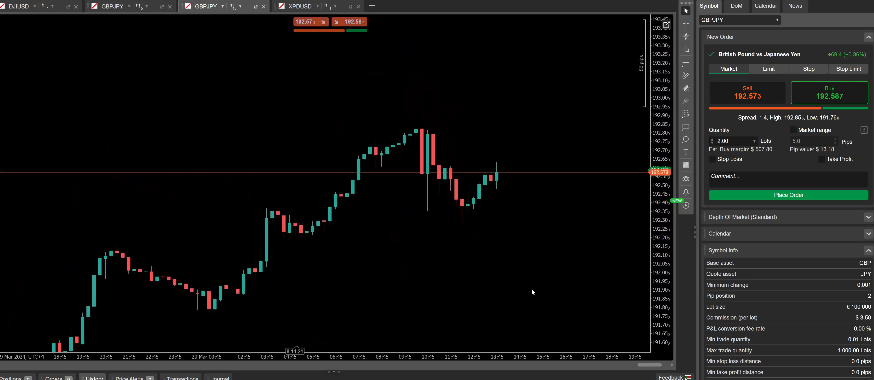Screen dimensions: 874x380
Task: Click the green Place Order button
Action: [x=788, y=195]
